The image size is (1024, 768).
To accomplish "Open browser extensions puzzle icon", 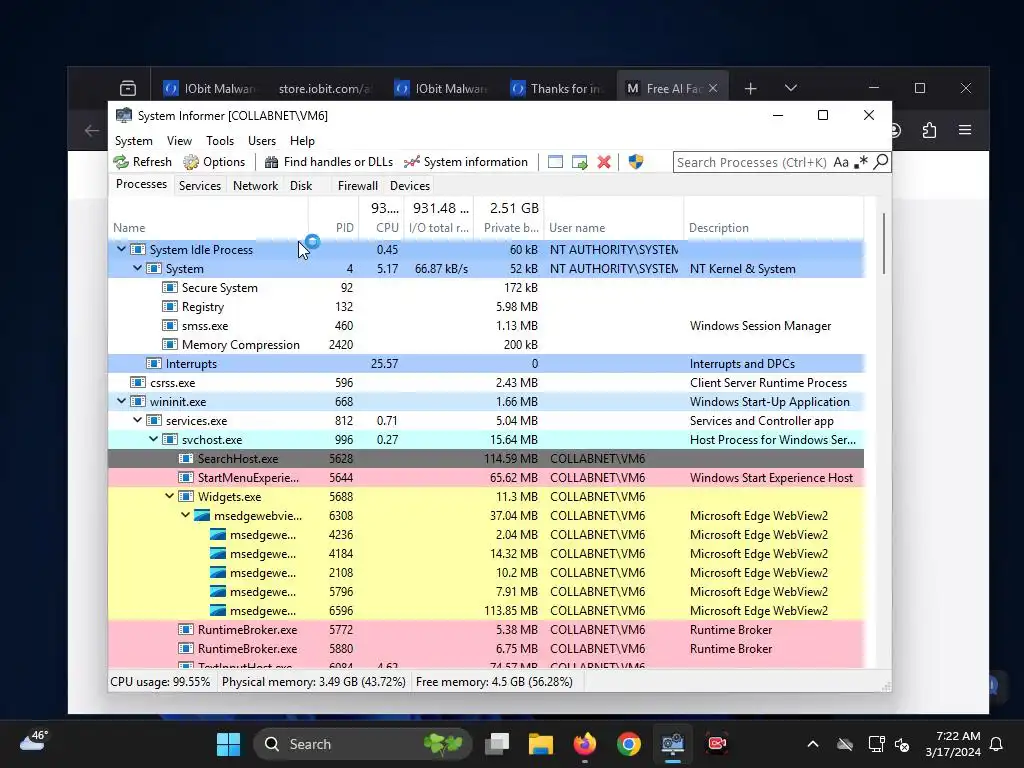I will coord(929,130).
